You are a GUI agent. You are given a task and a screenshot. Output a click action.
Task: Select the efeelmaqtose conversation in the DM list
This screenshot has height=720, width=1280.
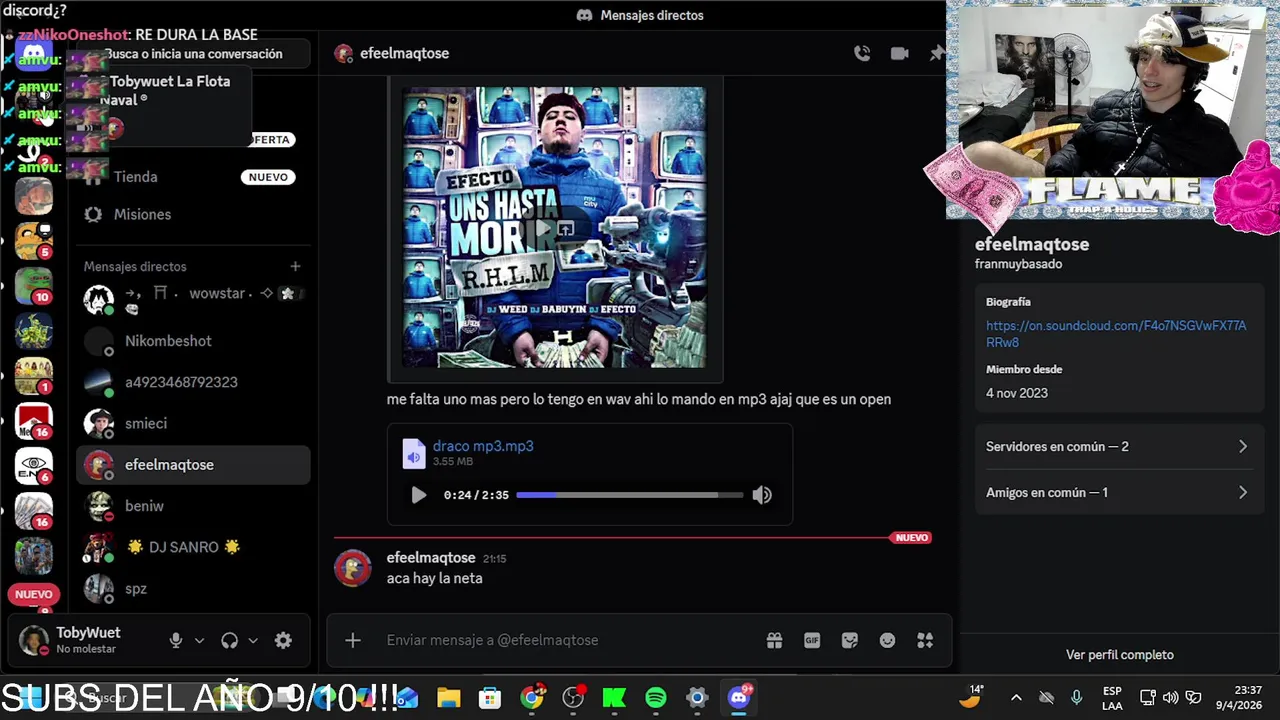(x=193, y=465)
